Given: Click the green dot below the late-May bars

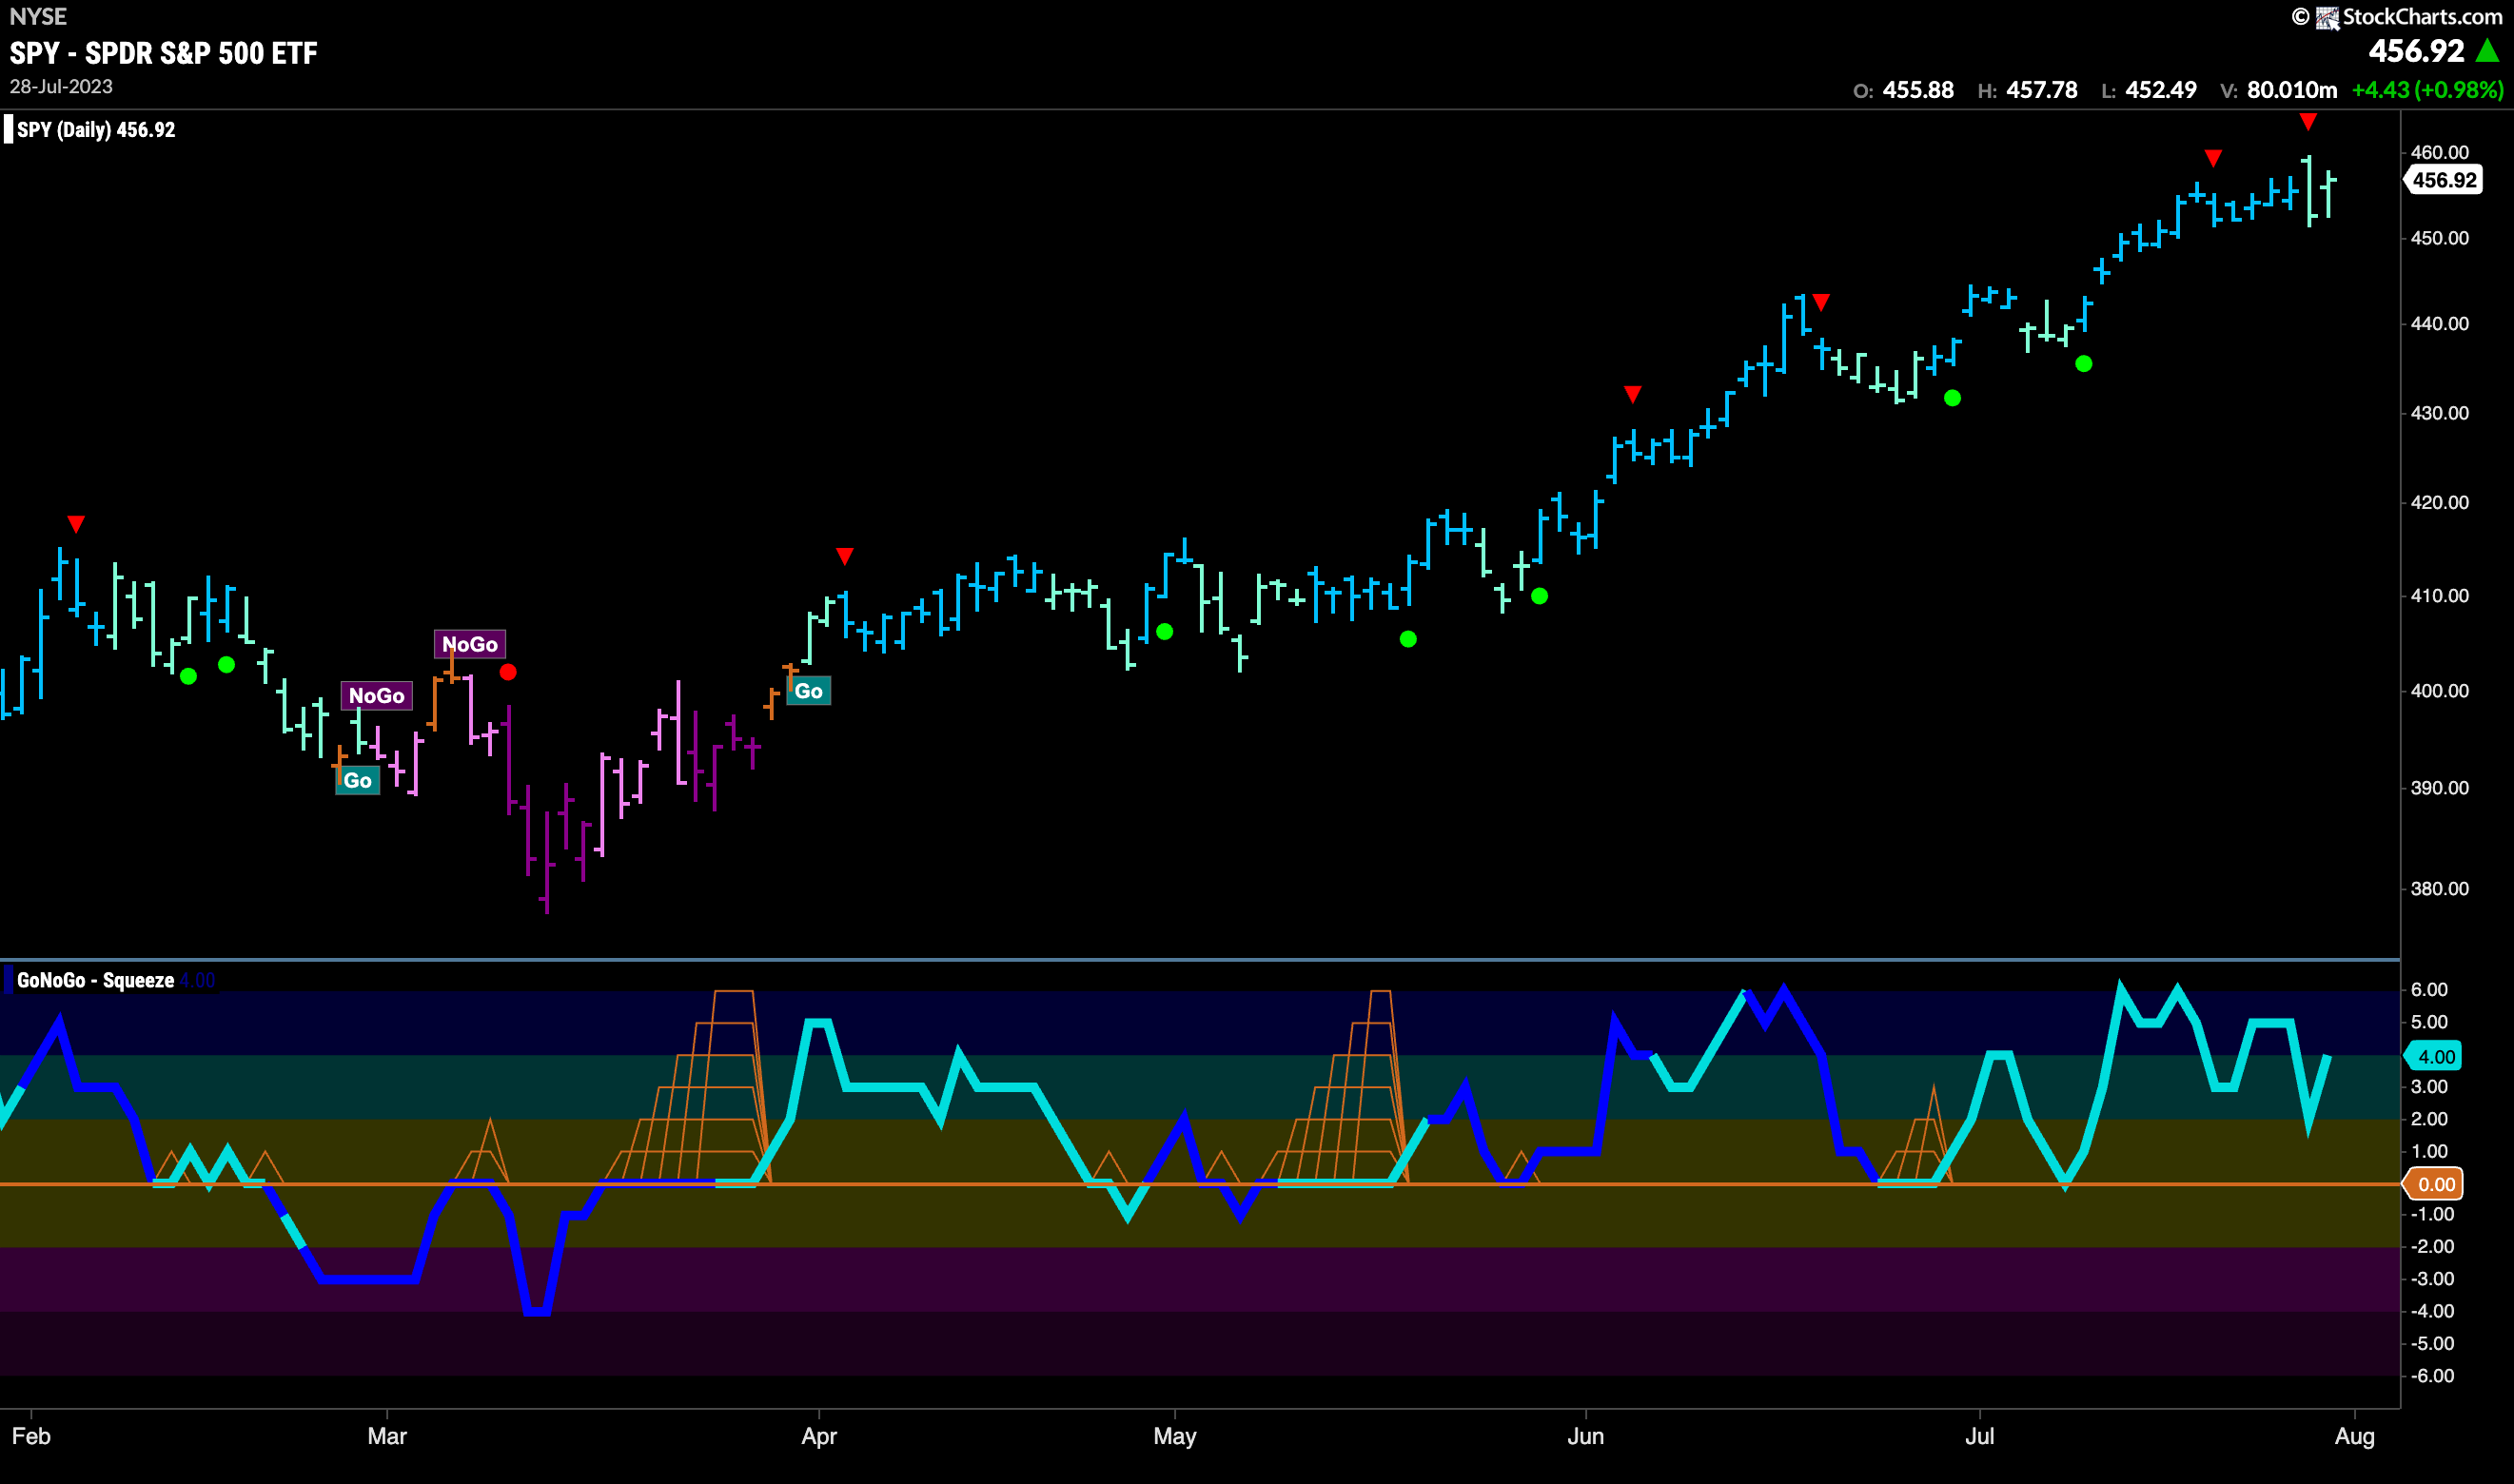Looking at the screenshot, I should click(1540, 596).
